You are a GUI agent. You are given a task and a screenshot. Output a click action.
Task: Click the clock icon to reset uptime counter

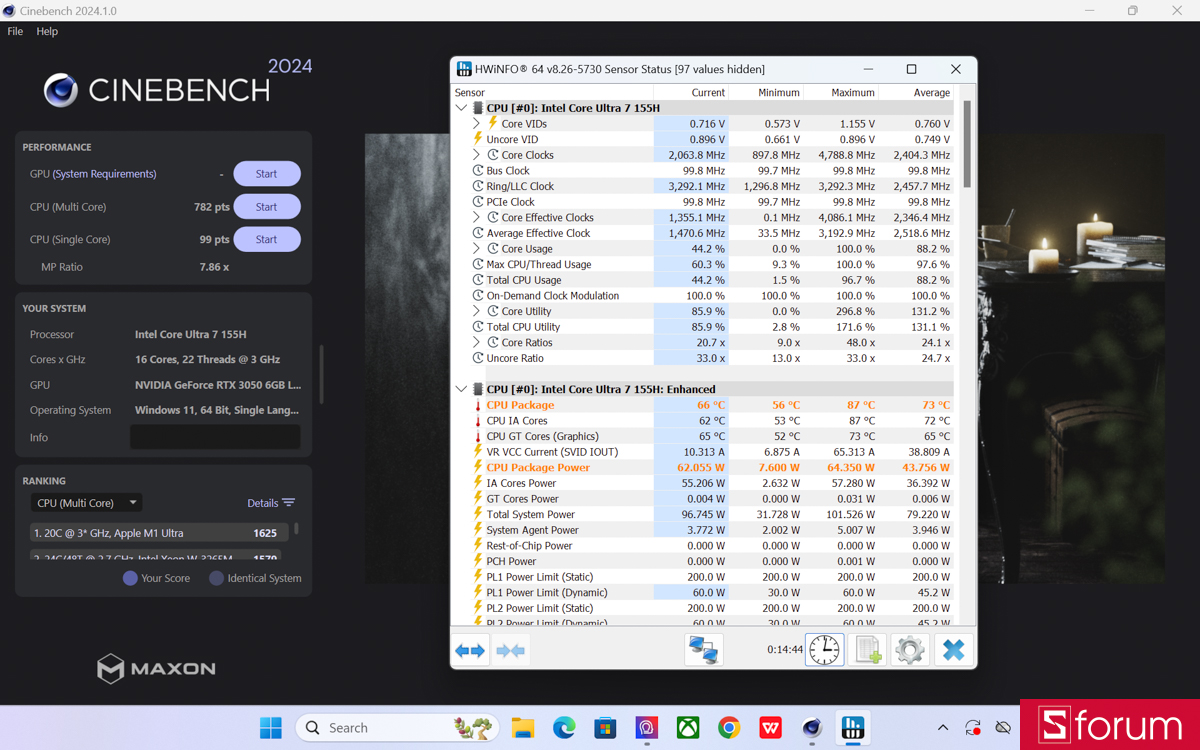click(x=824, y=649)
